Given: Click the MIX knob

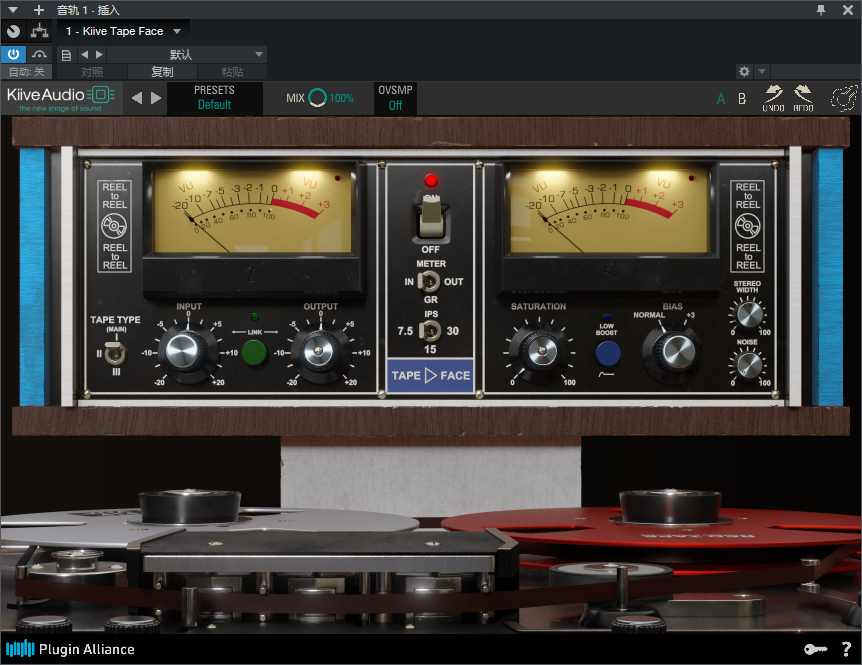Looking at the screenshot, I should (317, 98).
